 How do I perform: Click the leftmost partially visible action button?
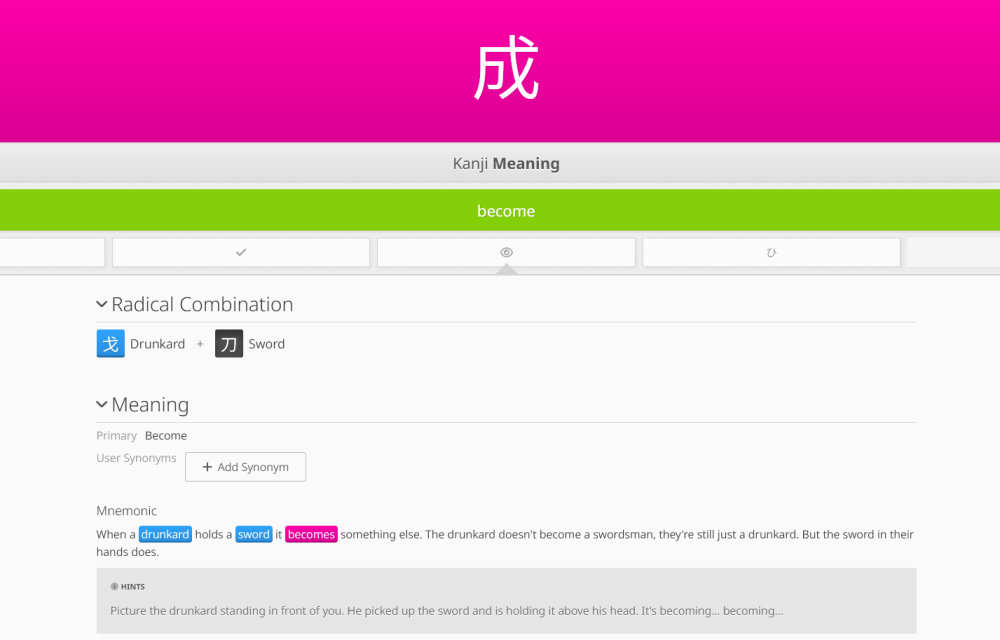pyautogui.click(x=52, y=253)
